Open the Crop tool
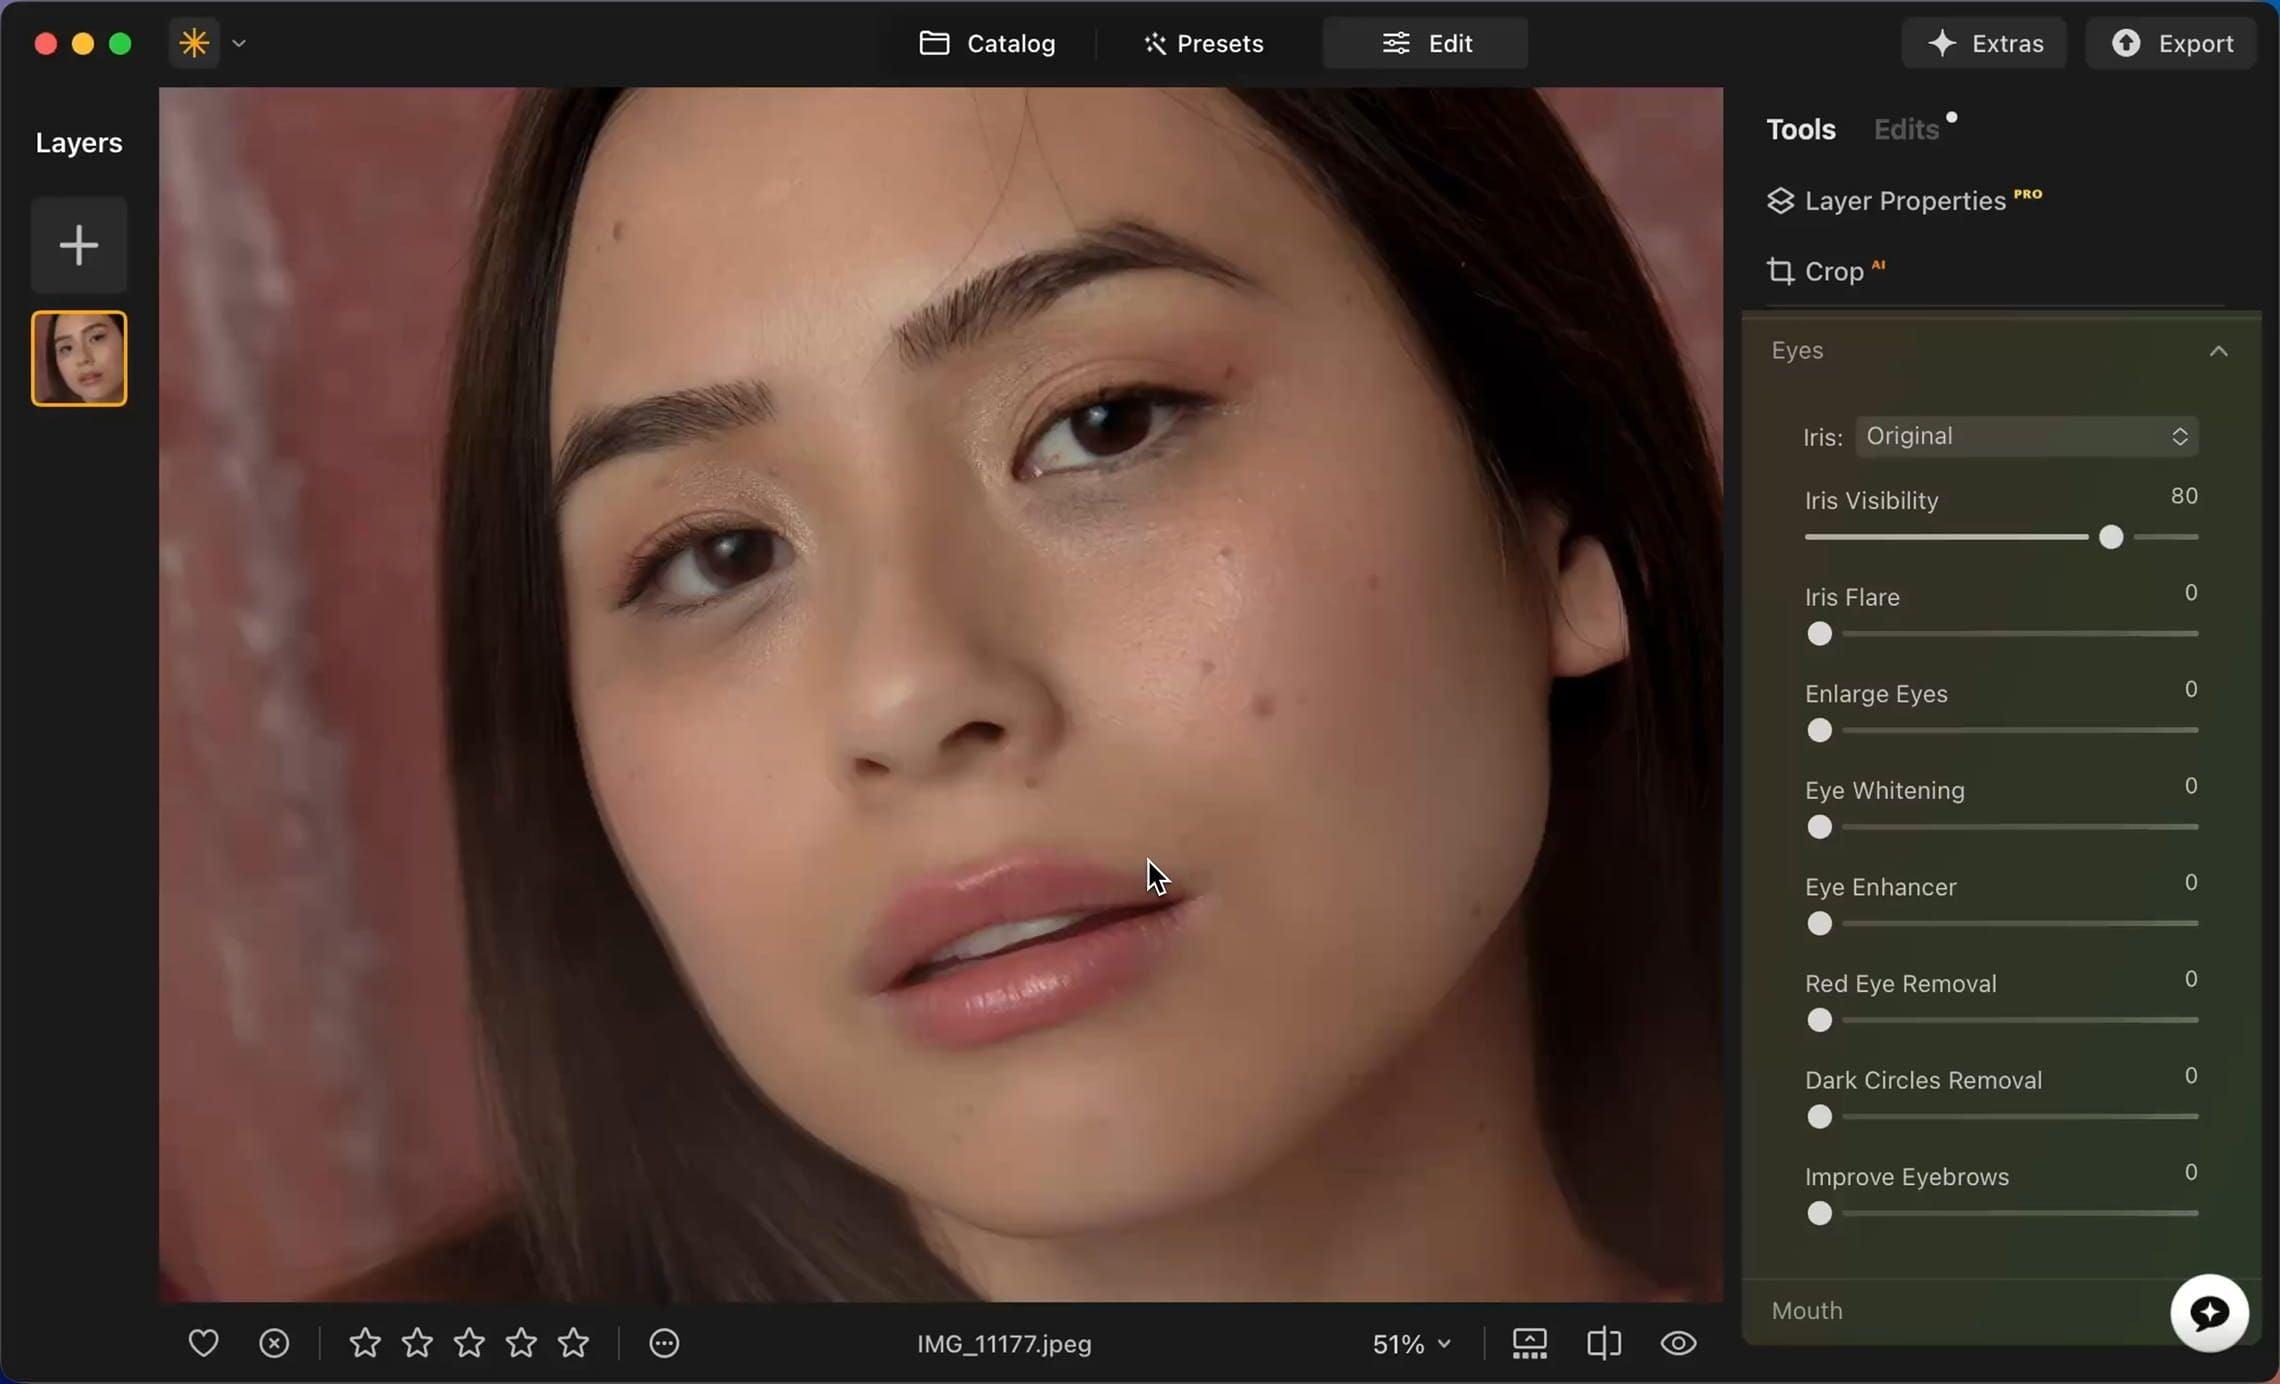Image resolution: width=2280 pixels, height=1384 pixels. tap(1826, 271)
